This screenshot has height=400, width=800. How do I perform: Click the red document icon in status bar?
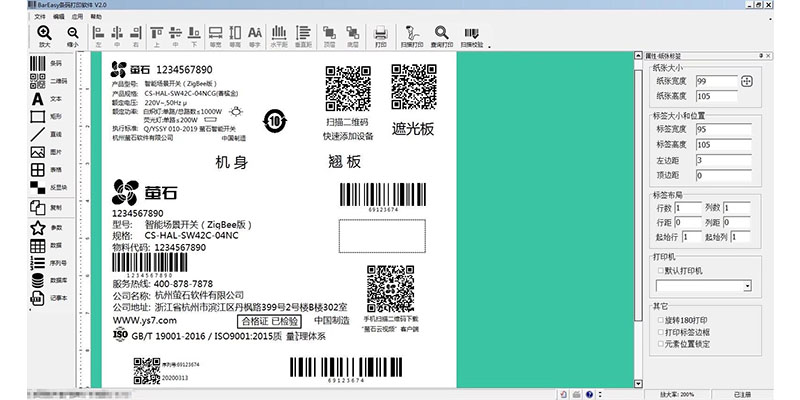point(563,394)
